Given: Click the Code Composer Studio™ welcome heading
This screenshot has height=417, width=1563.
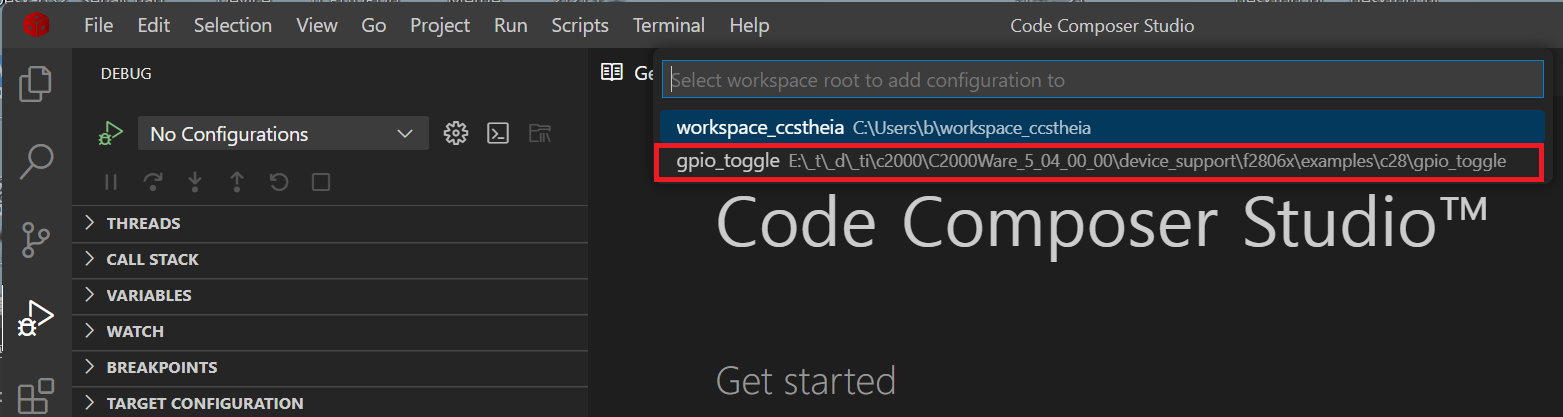Looking at the screenshot, I should pyautogui.click(x=1102, y=224).
